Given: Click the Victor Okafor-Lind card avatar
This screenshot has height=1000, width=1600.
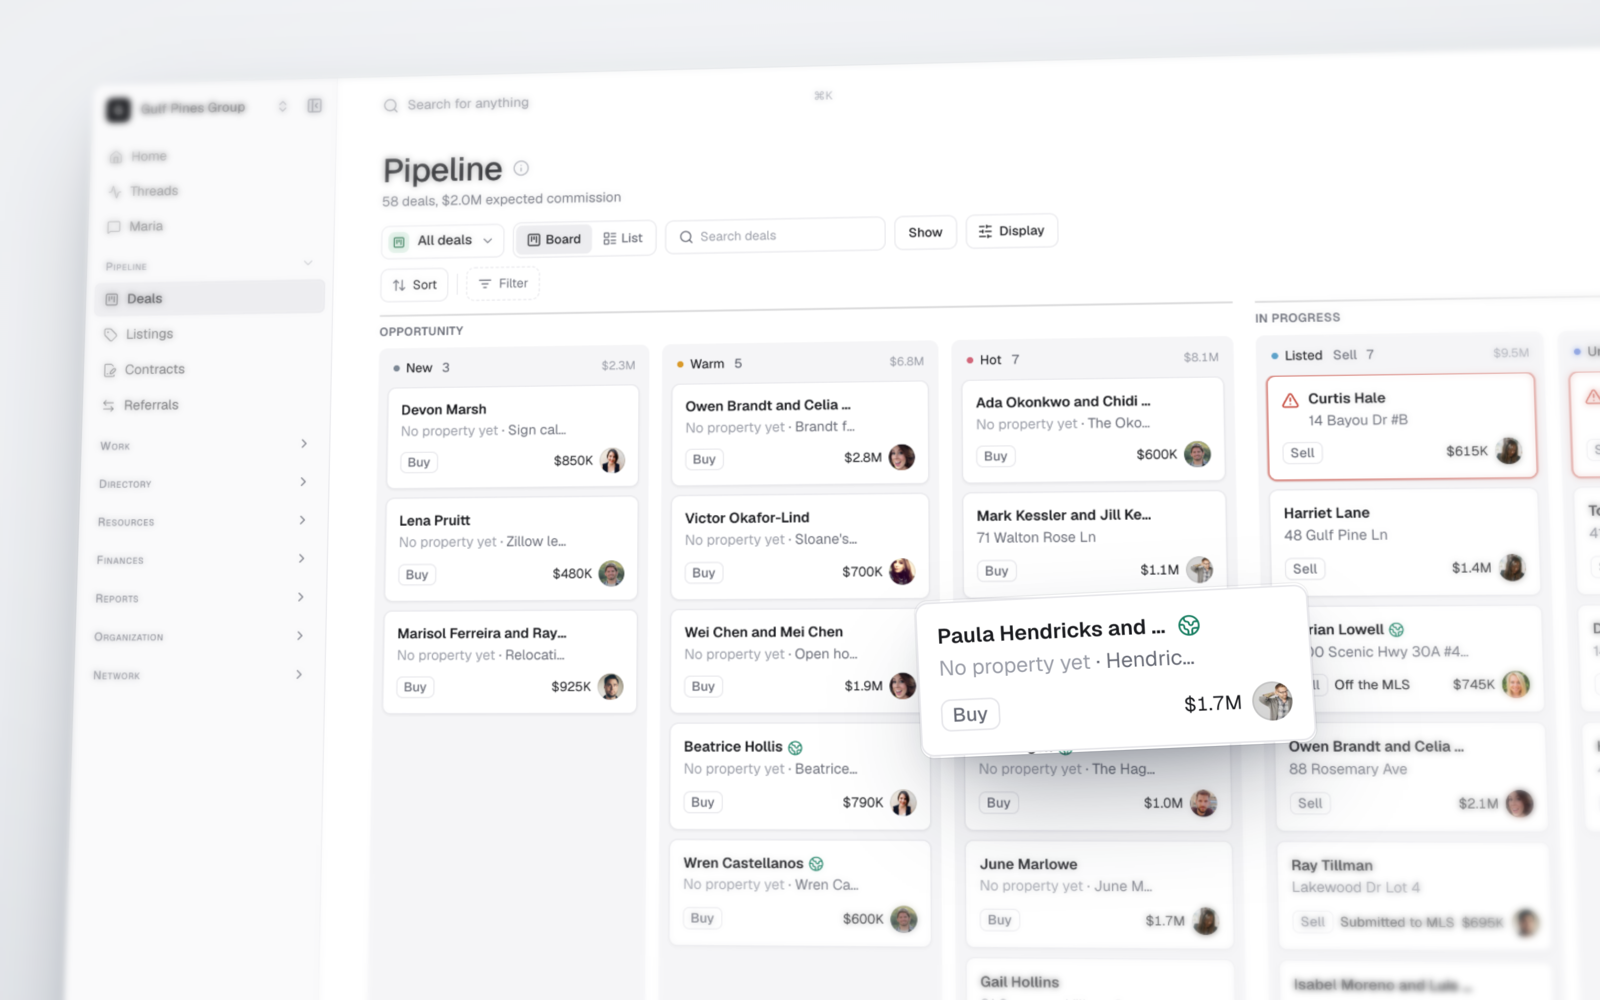Looking at the screenshot, I should click(x=902, y=571).
